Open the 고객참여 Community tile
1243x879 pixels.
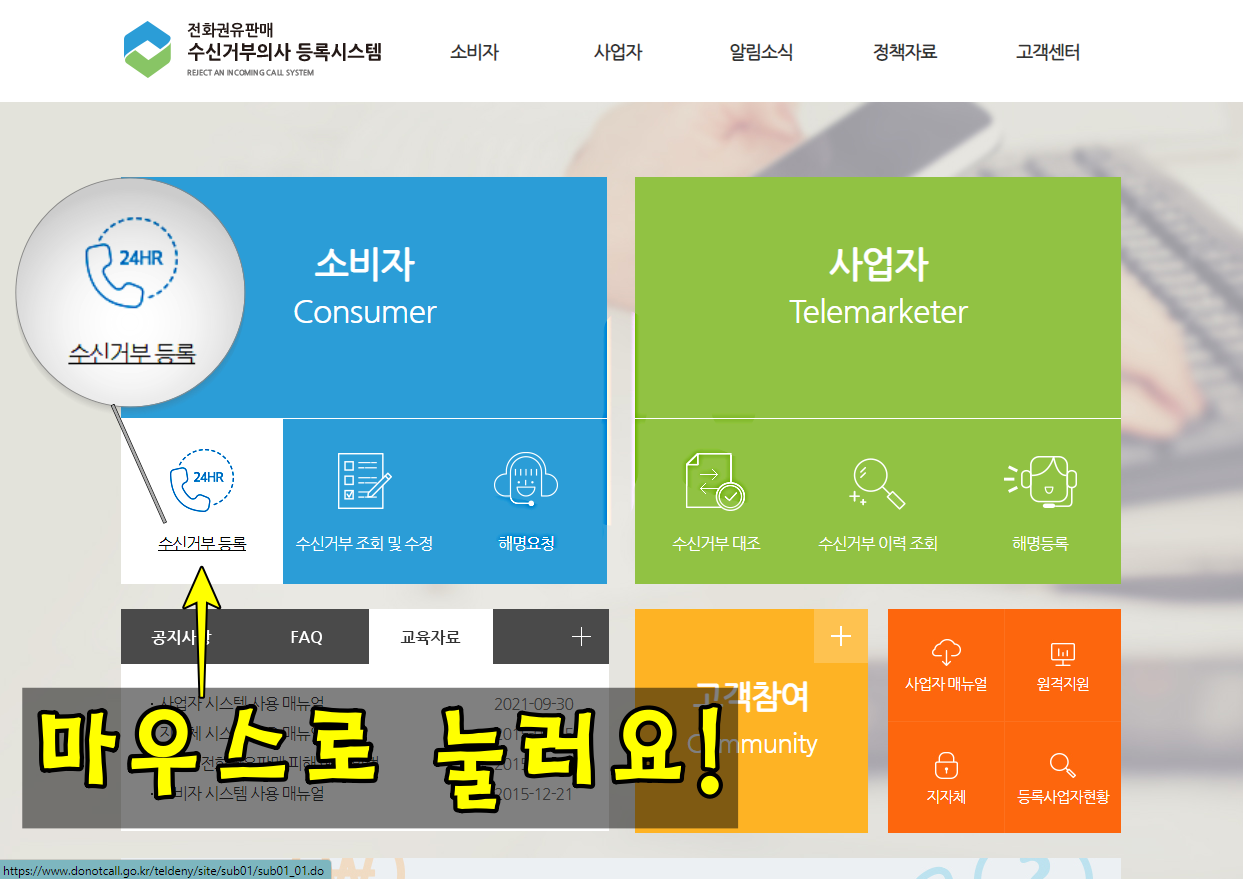(751, 720)
